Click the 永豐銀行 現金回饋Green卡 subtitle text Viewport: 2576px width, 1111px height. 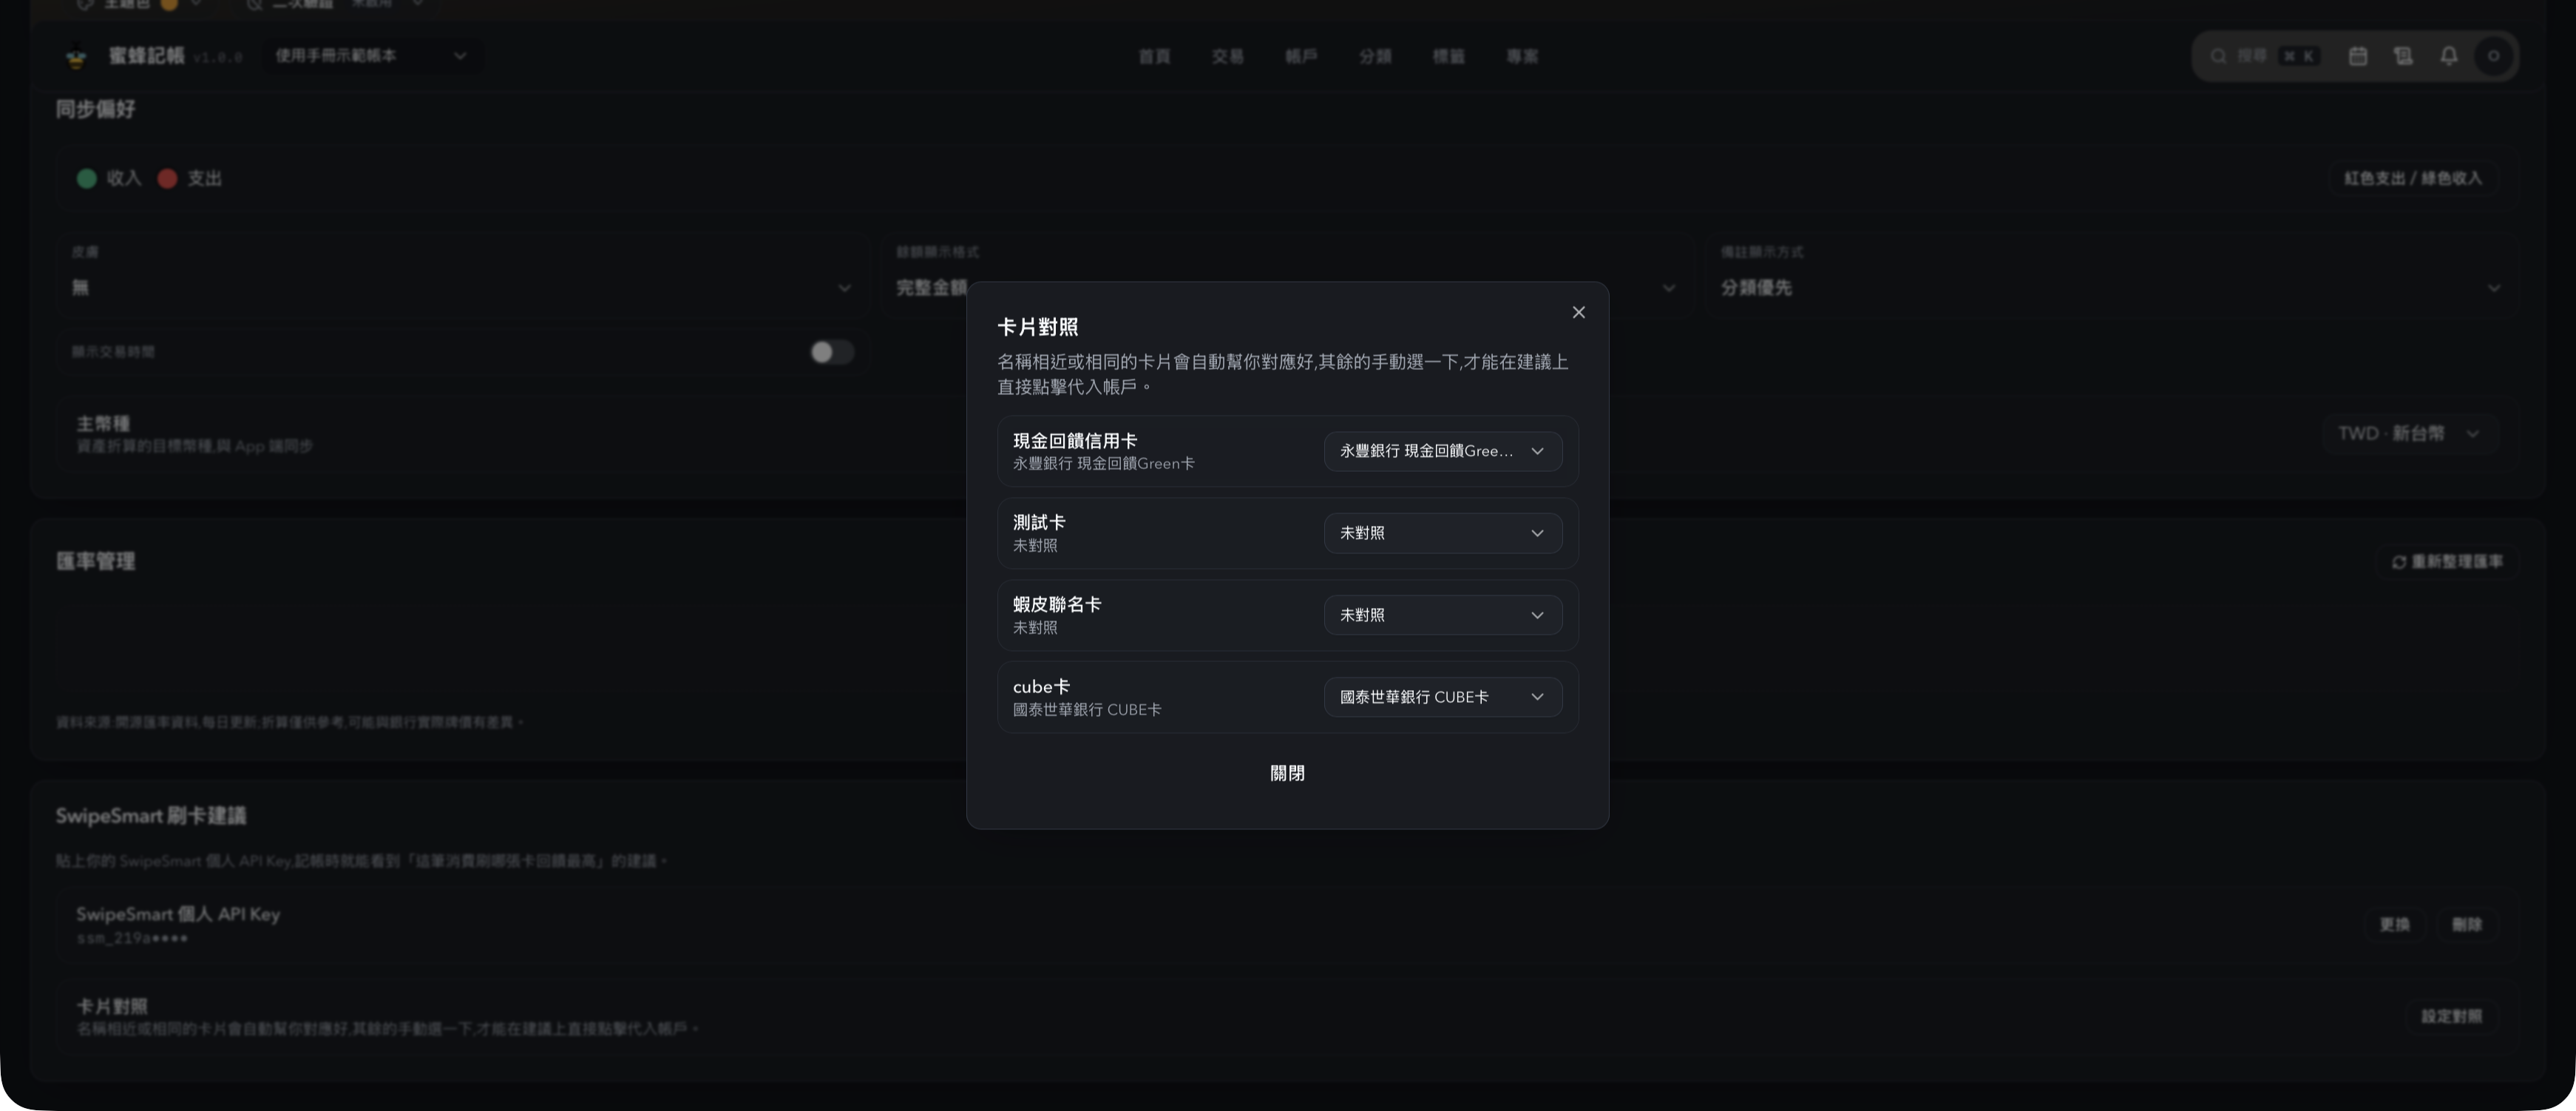1103,463
